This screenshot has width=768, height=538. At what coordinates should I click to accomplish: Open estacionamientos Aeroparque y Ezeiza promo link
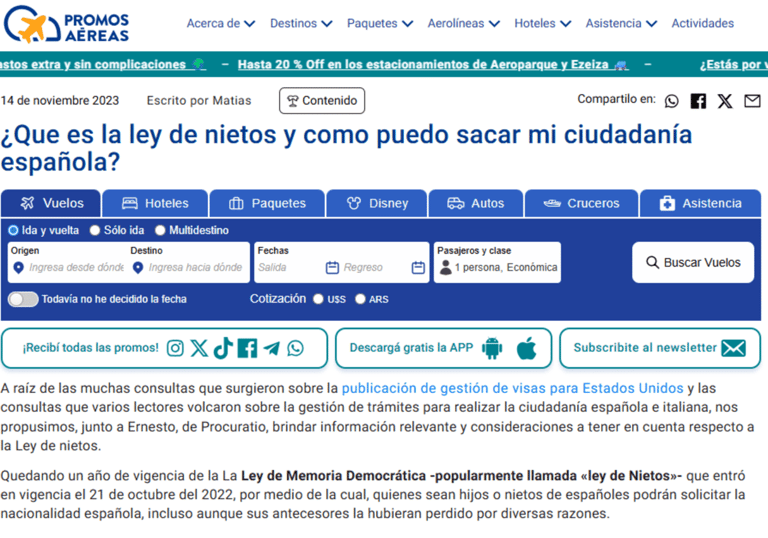433,64
